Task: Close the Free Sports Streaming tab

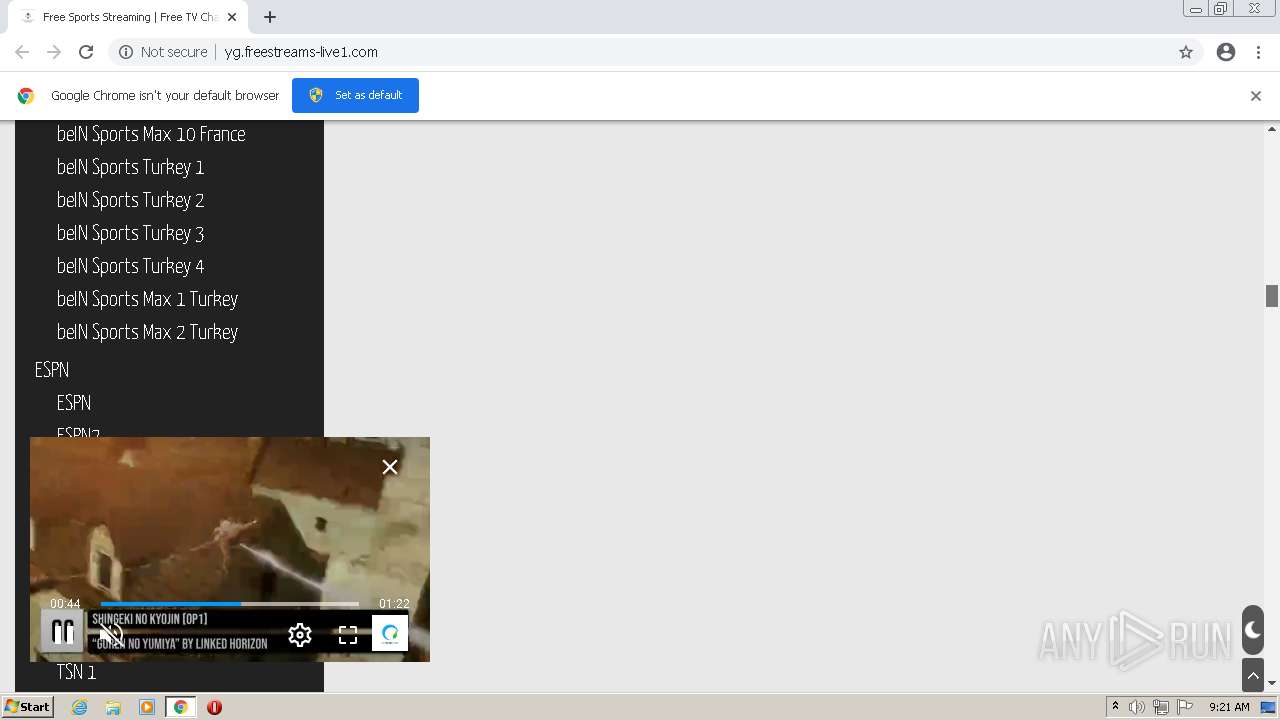Action: pos(232,17)
